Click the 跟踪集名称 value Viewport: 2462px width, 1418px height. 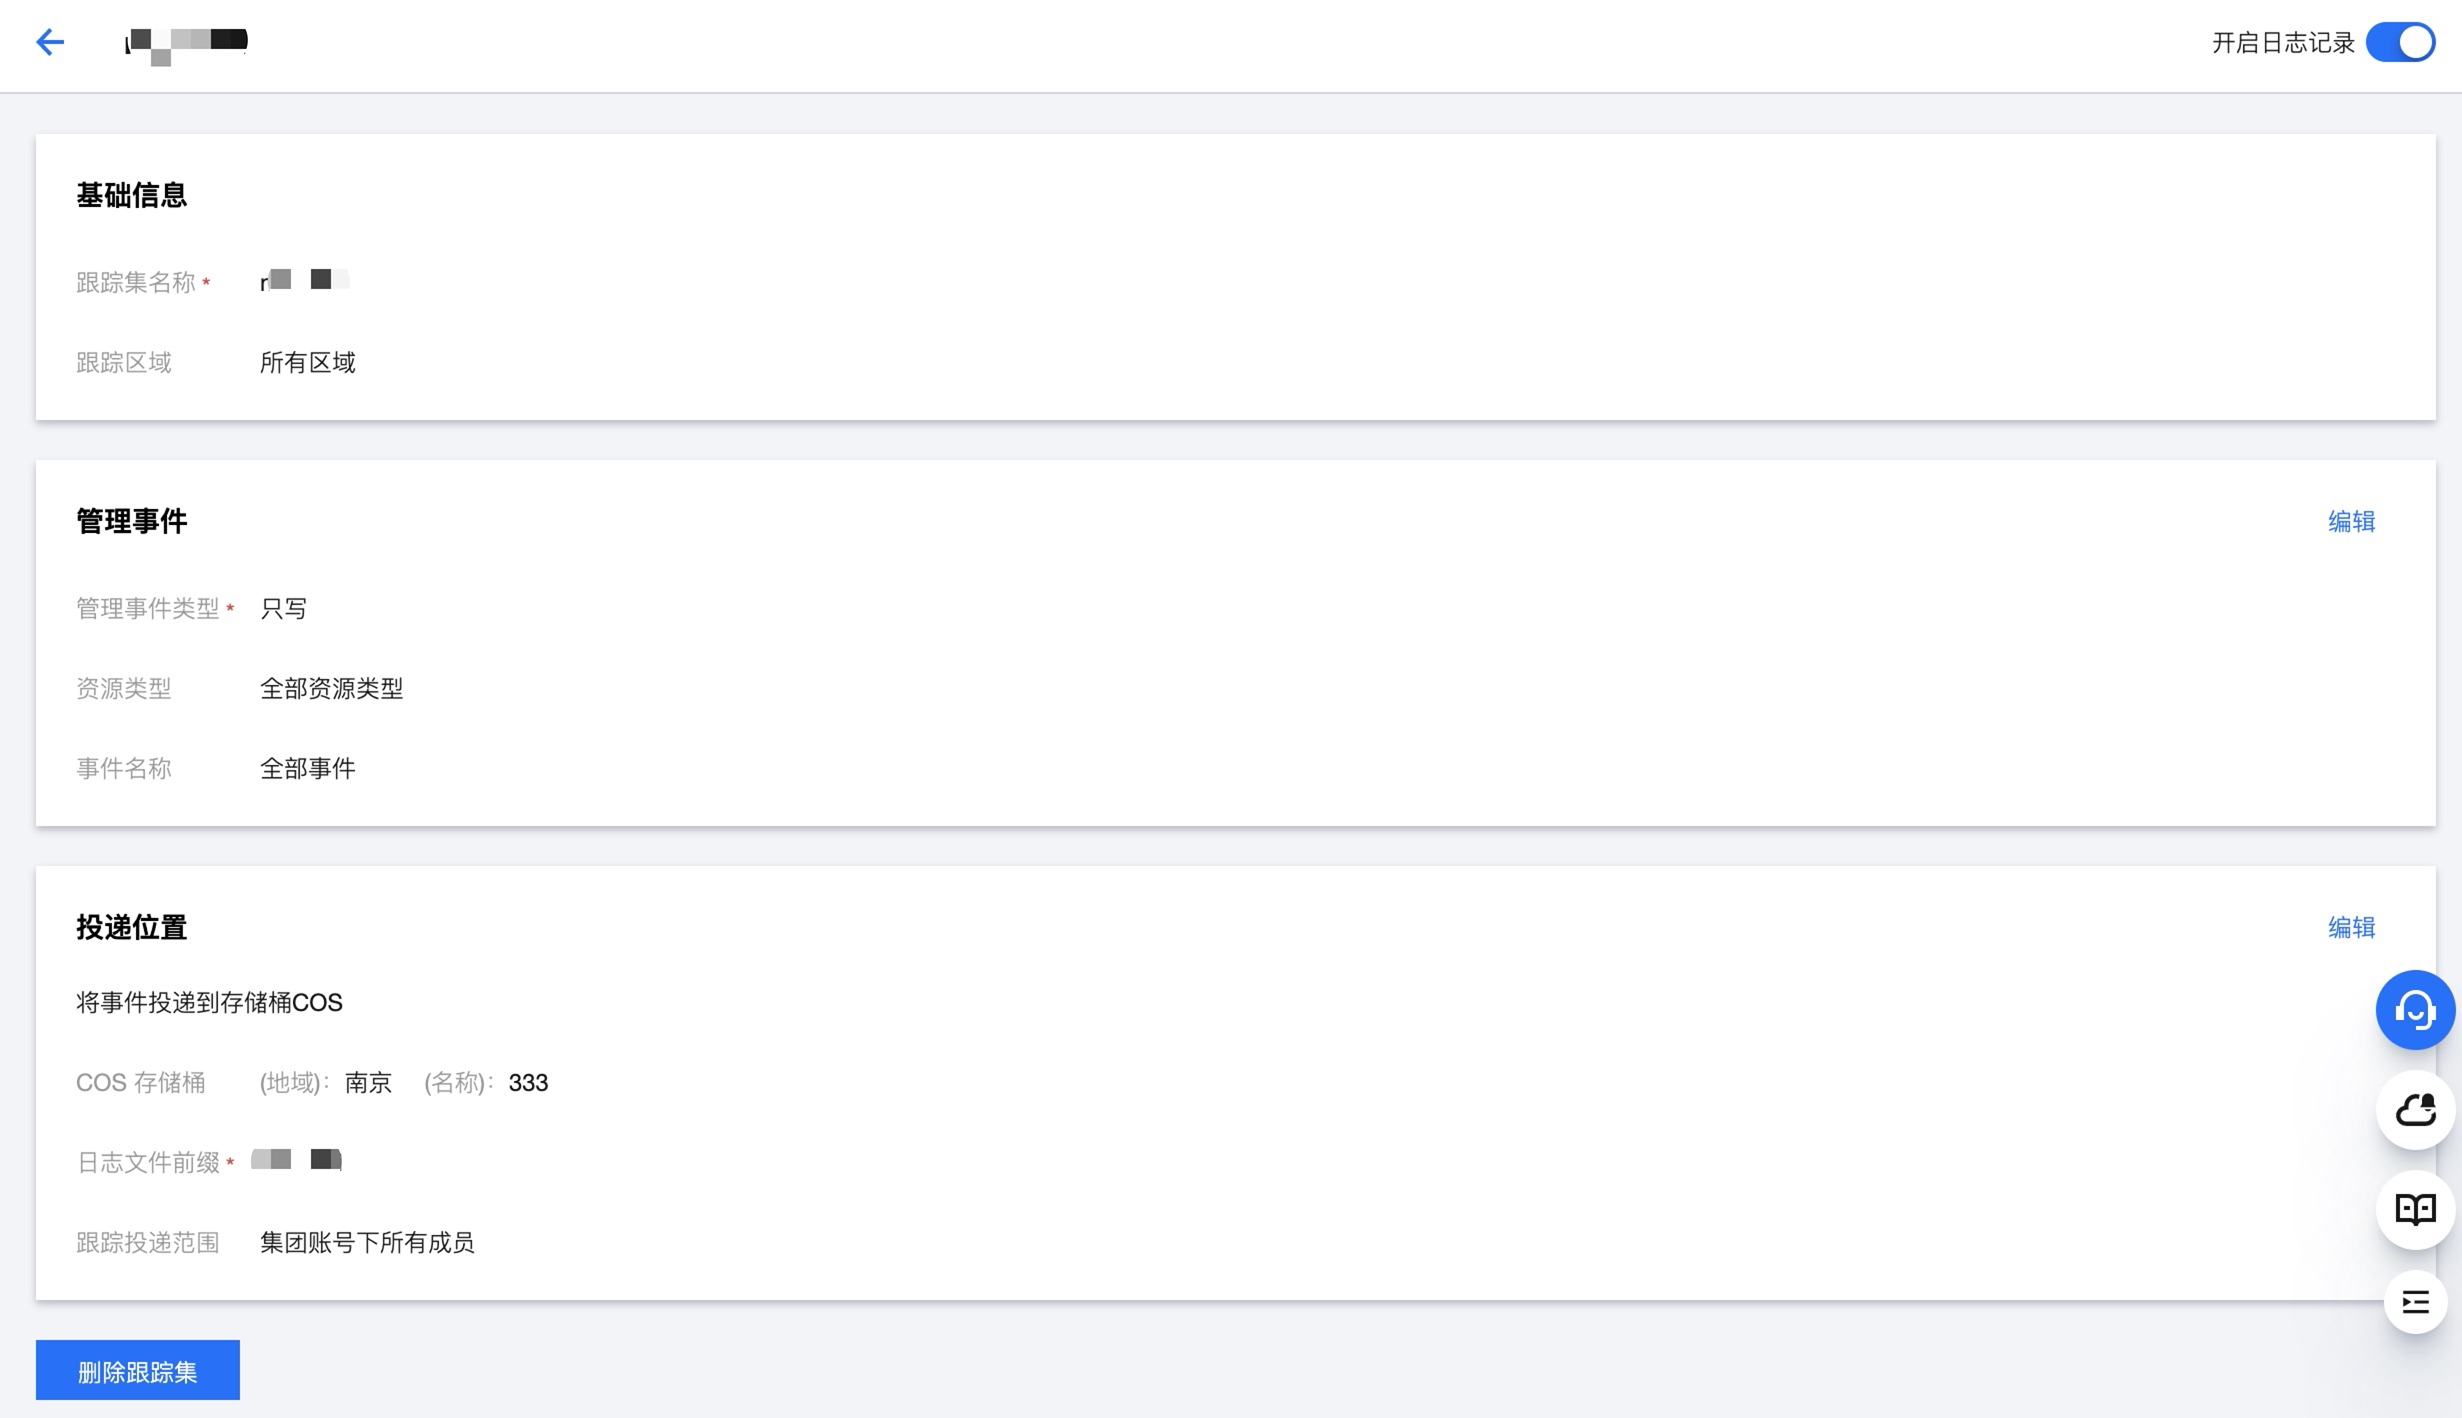tap(304, 281)
